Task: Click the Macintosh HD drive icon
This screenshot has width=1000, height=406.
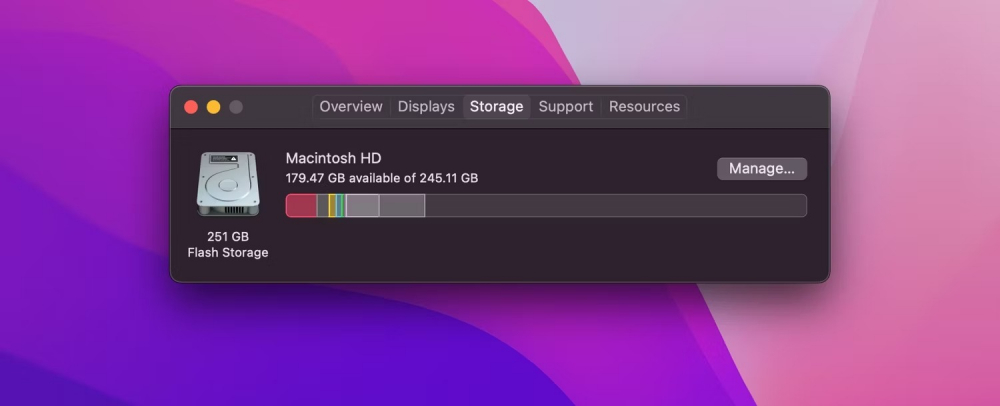Action: click(228, 184)
